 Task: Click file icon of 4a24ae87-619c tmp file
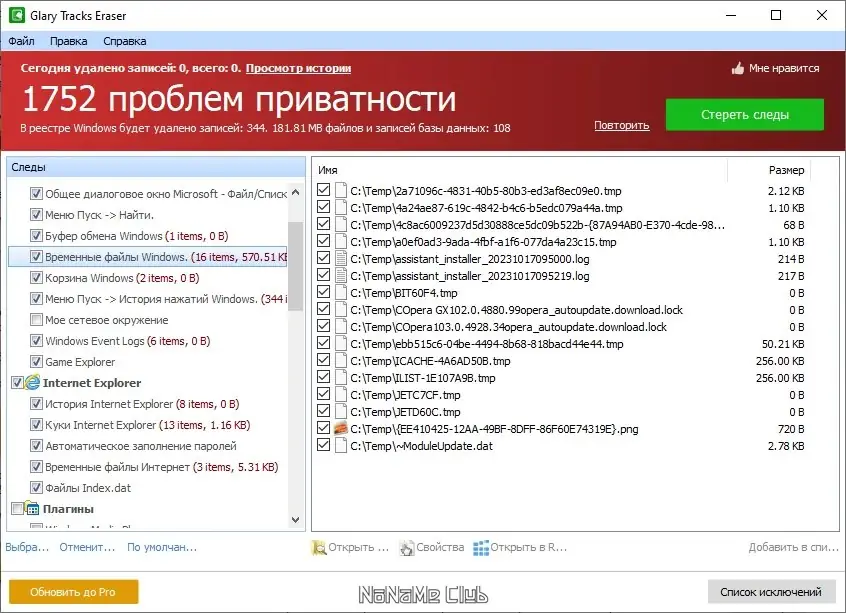pyautogui.click(x=340, y=208)
